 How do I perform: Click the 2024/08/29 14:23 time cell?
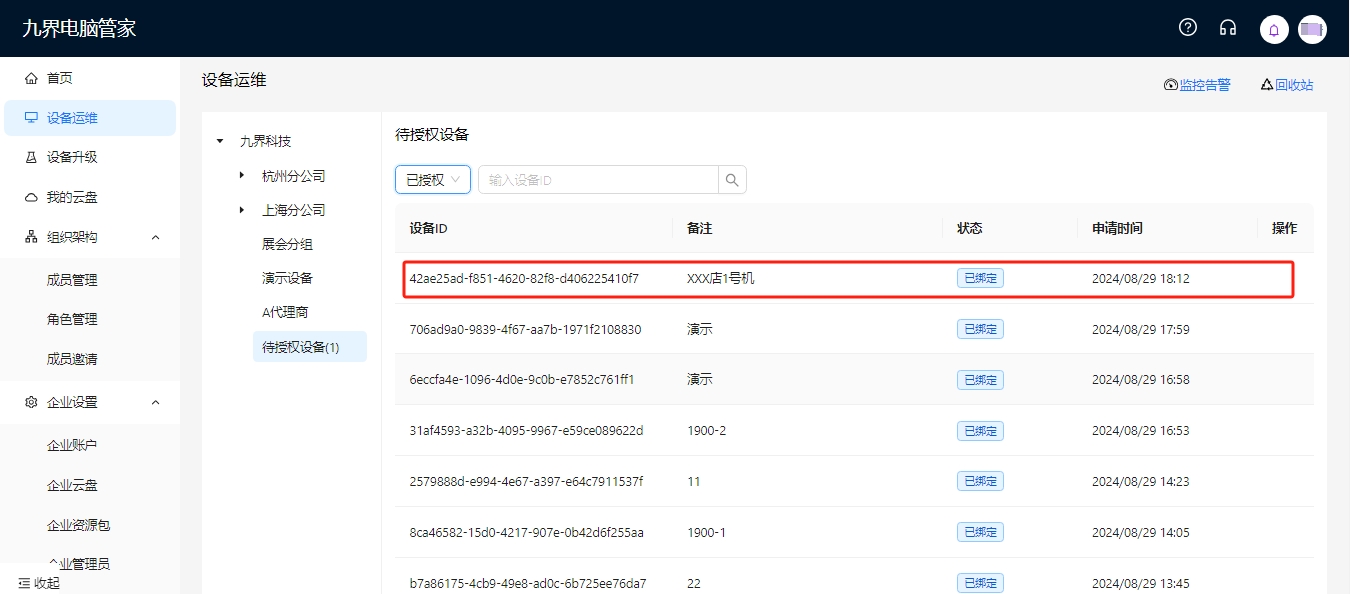pos(1141,482)
